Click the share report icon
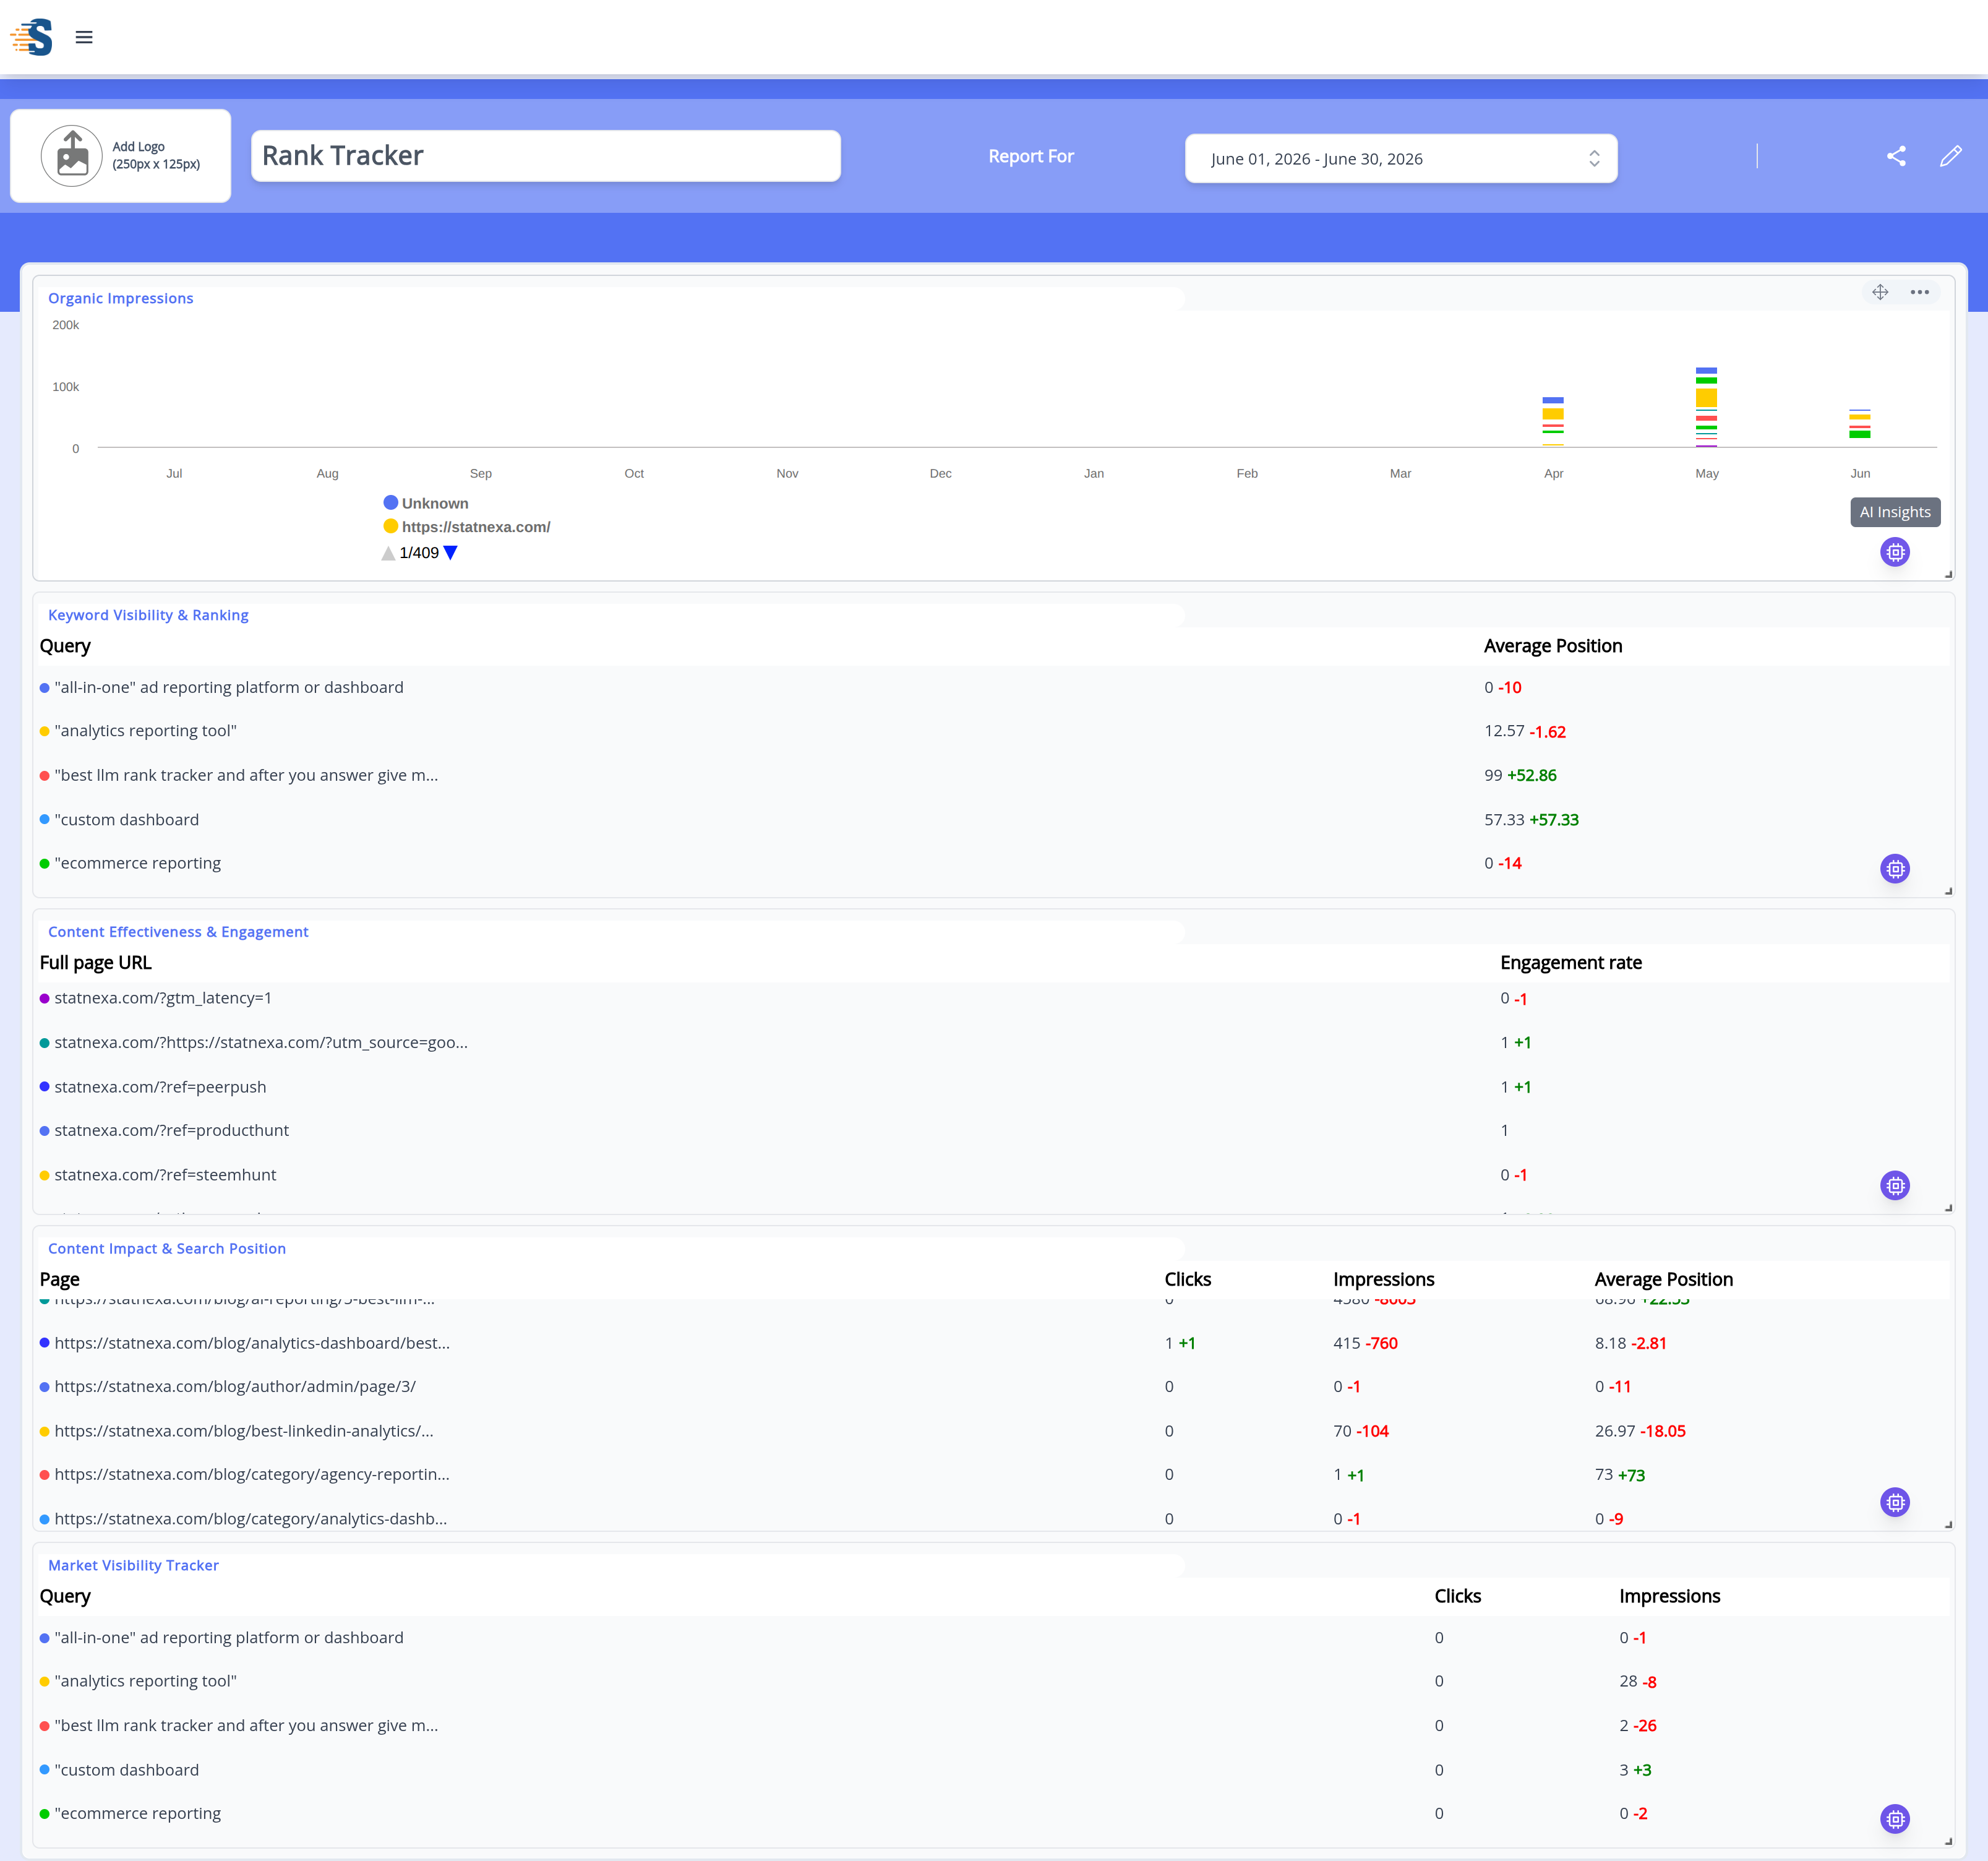The width and height of the screenshot is (1988, 1861). pyautogui.click(x=1896, y=156)
